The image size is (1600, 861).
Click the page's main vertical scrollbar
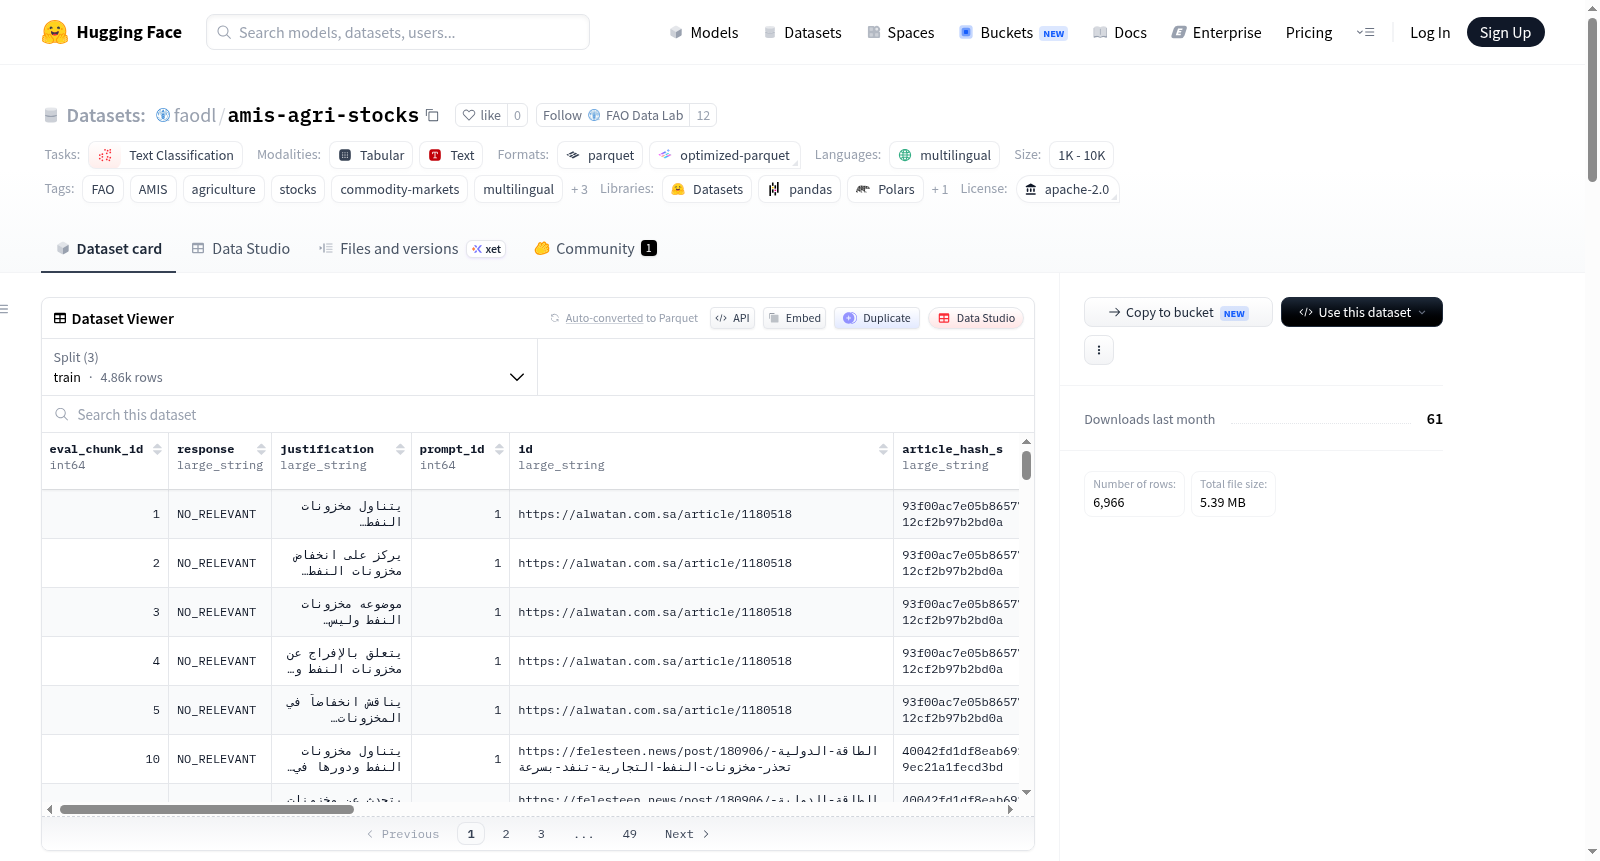[1593, 100]
